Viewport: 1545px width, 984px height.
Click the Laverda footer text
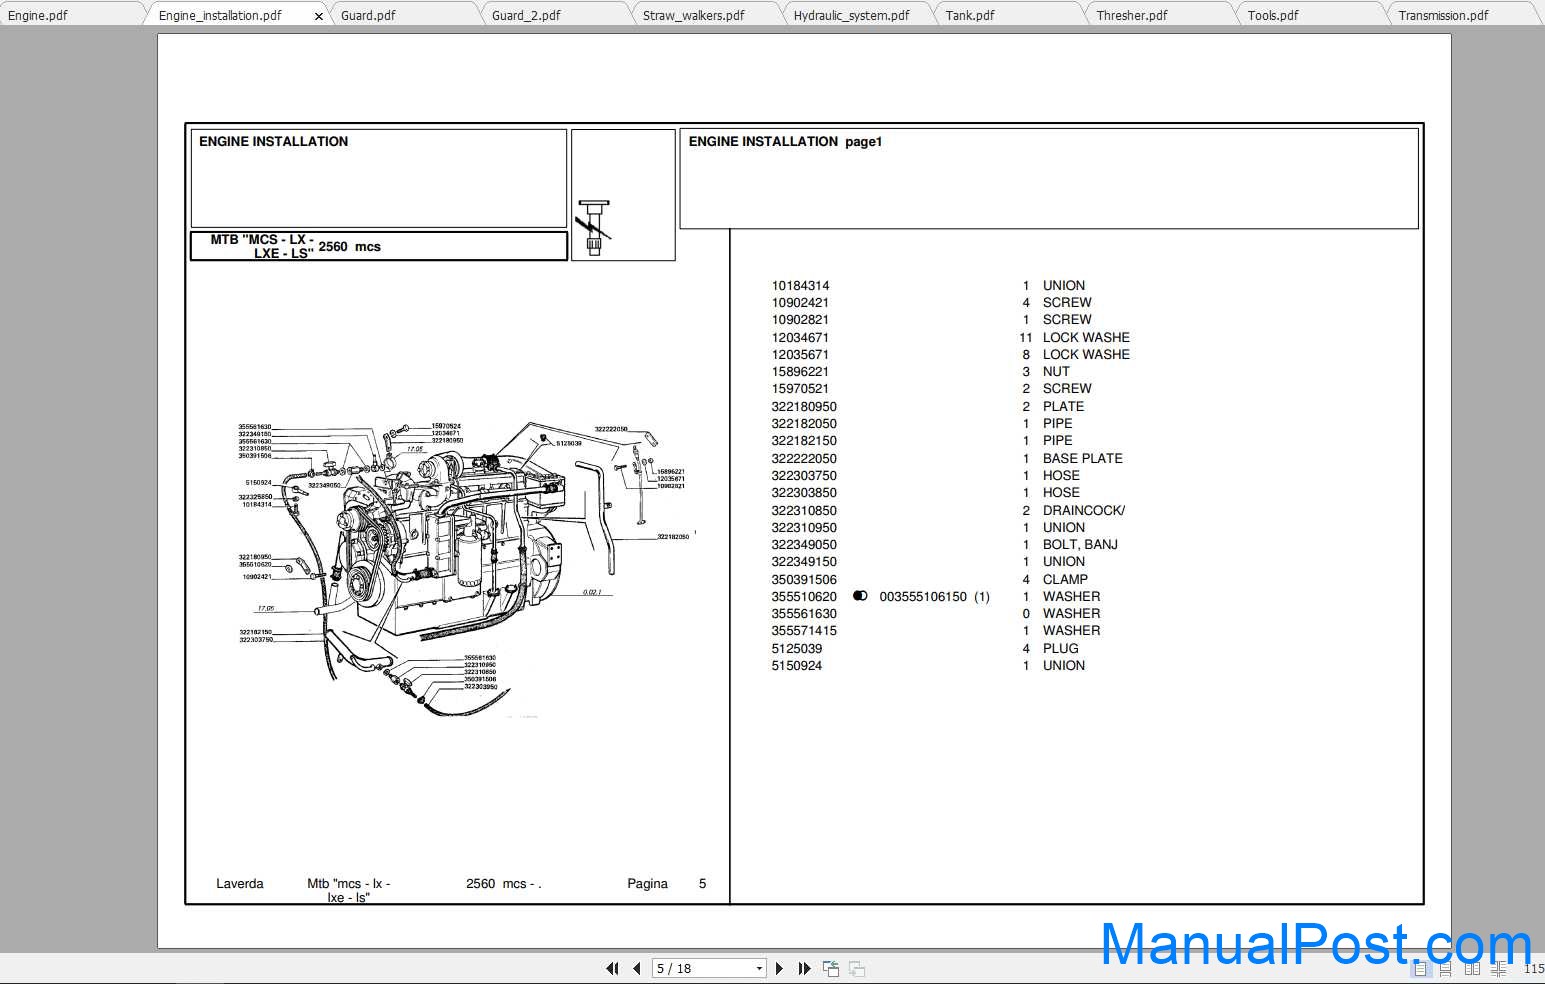click(x=240, y=883)
